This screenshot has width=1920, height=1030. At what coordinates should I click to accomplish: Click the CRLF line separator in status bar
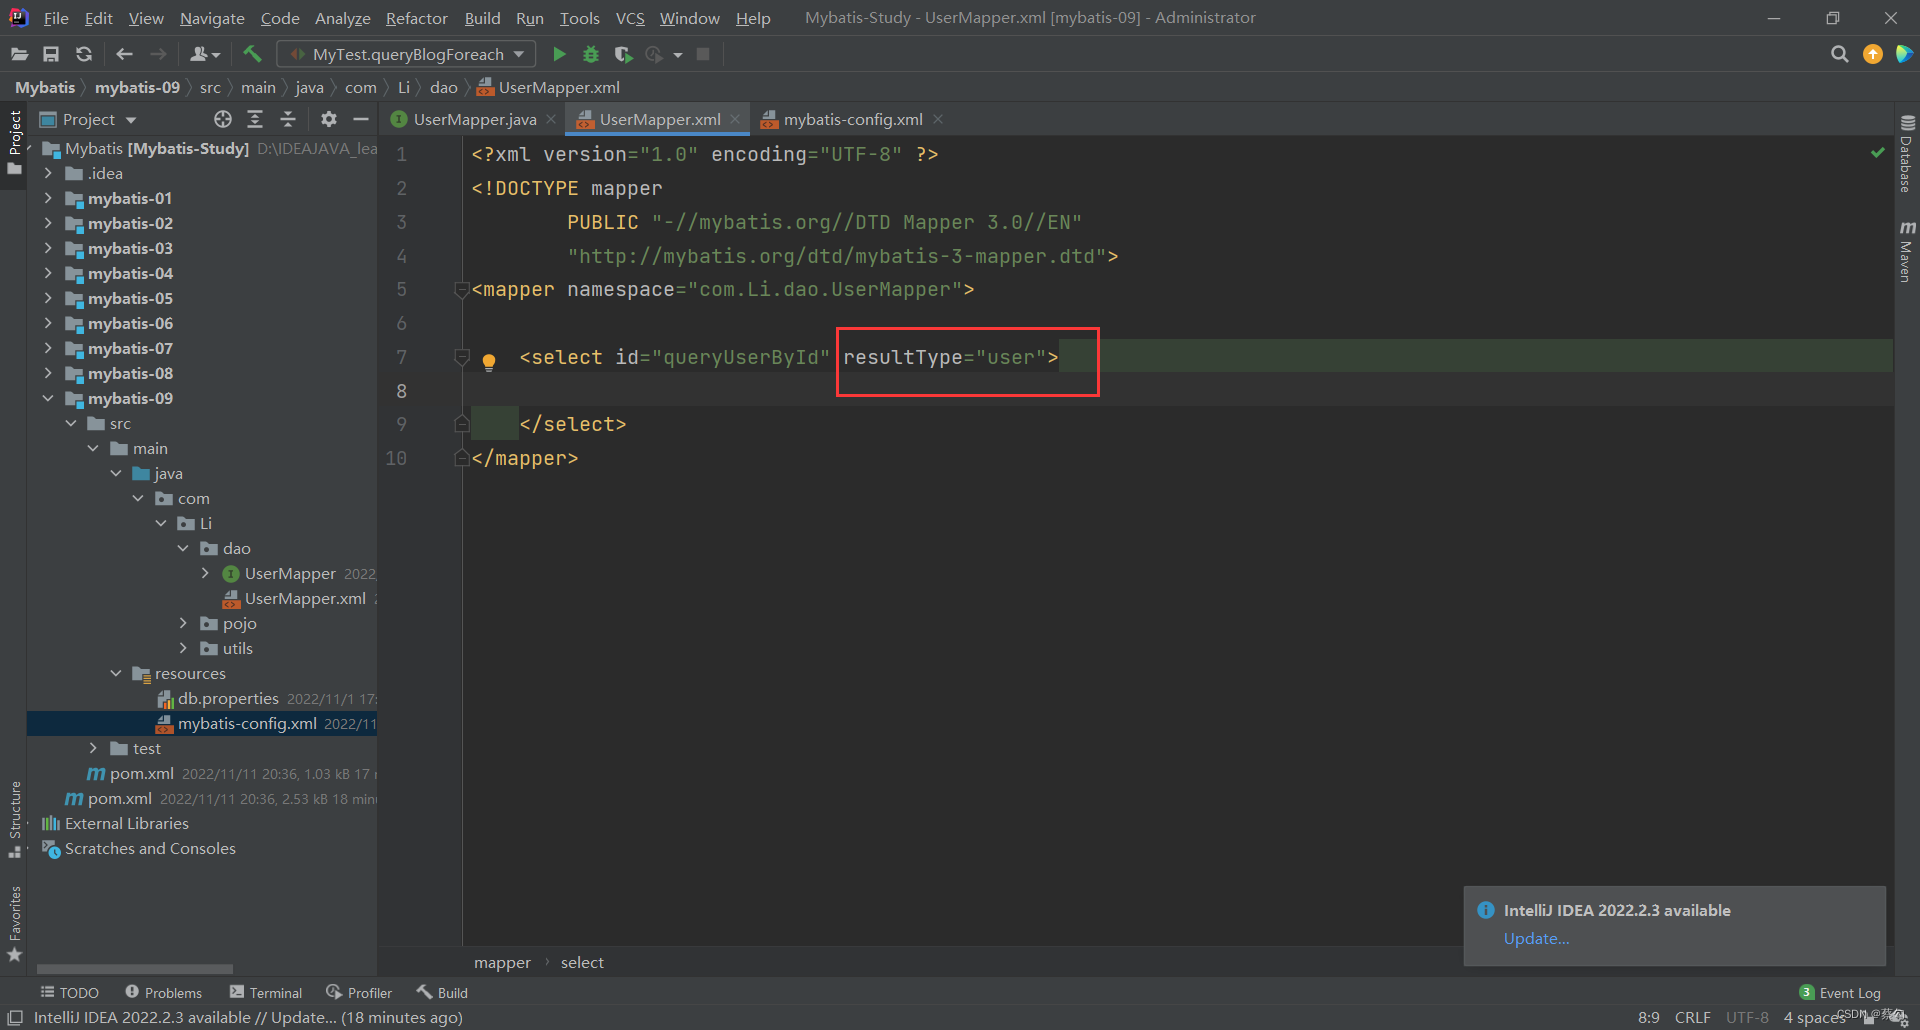(1692, 1017)
